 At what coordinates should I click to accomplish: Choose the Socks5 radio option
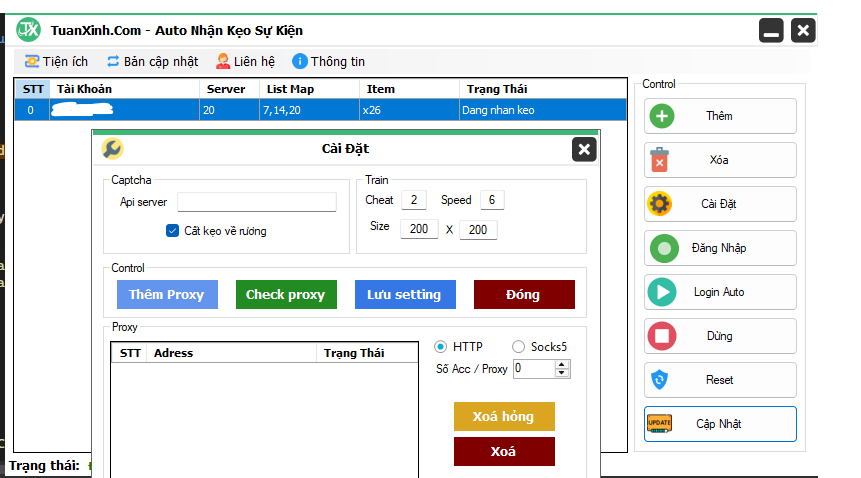coord(518,347)
